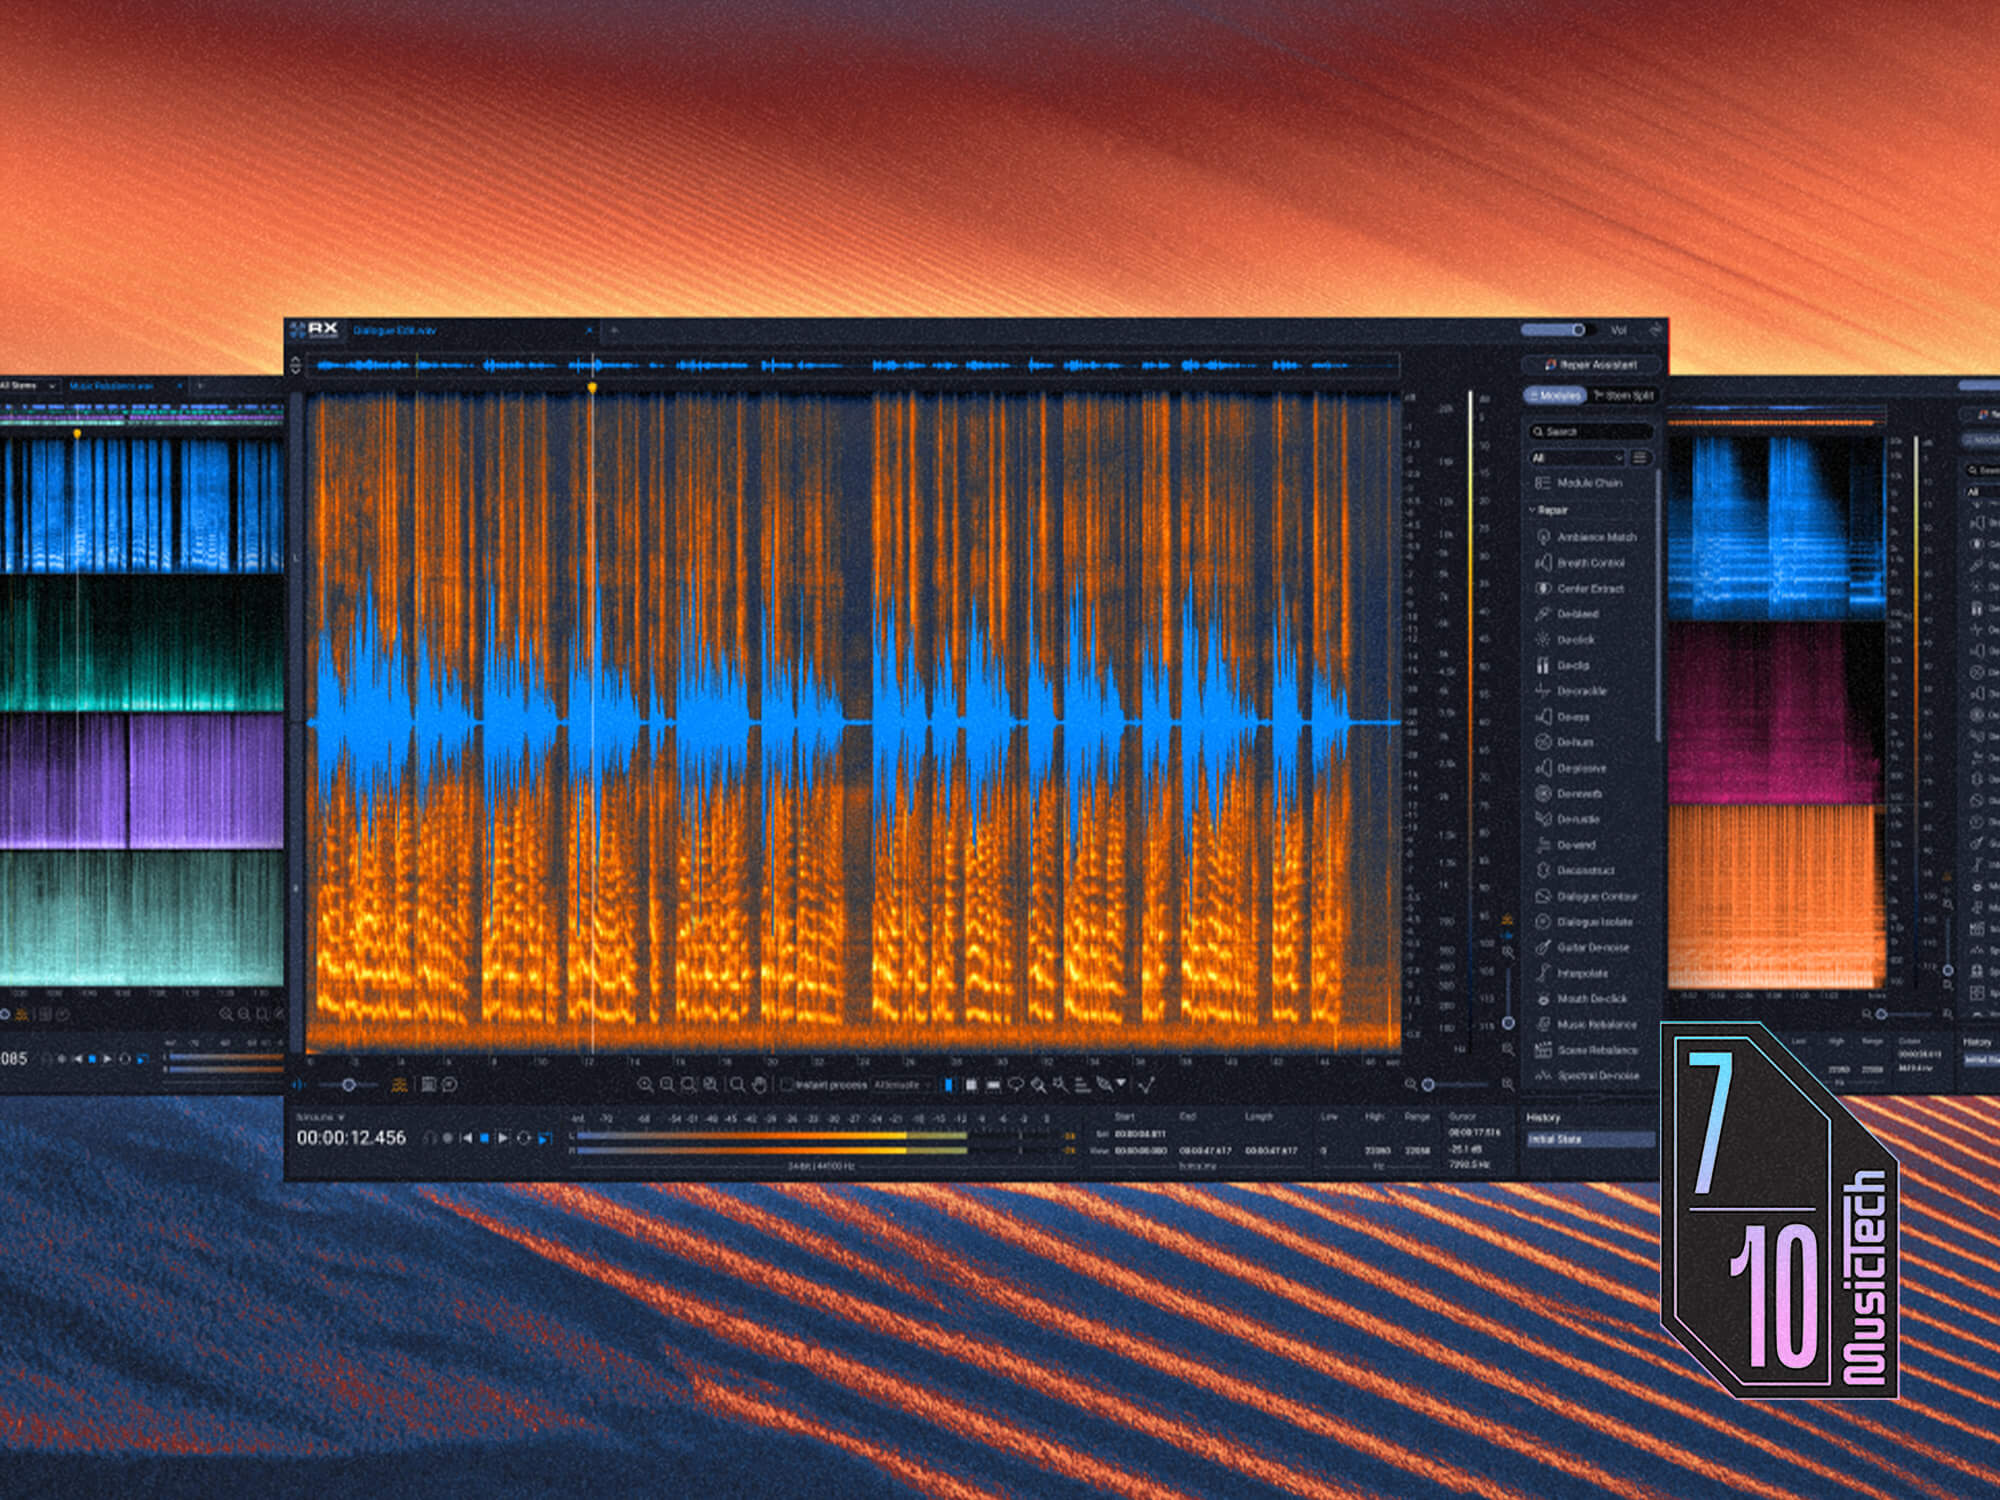Select the Modules tab
2000x1500 pixels.
pos(1554,395)
